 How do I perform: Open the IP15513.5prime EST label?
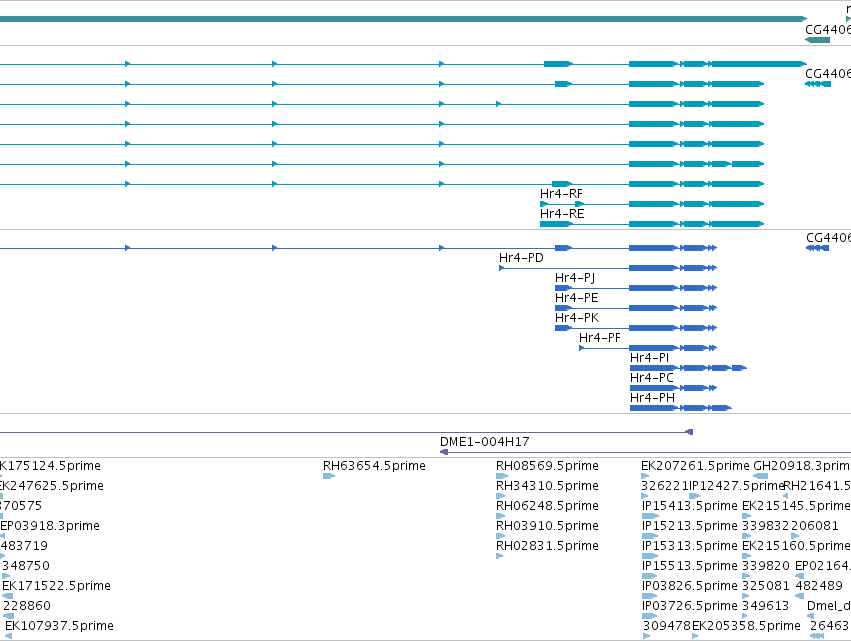pyautogui.click(x=689, y=566)
